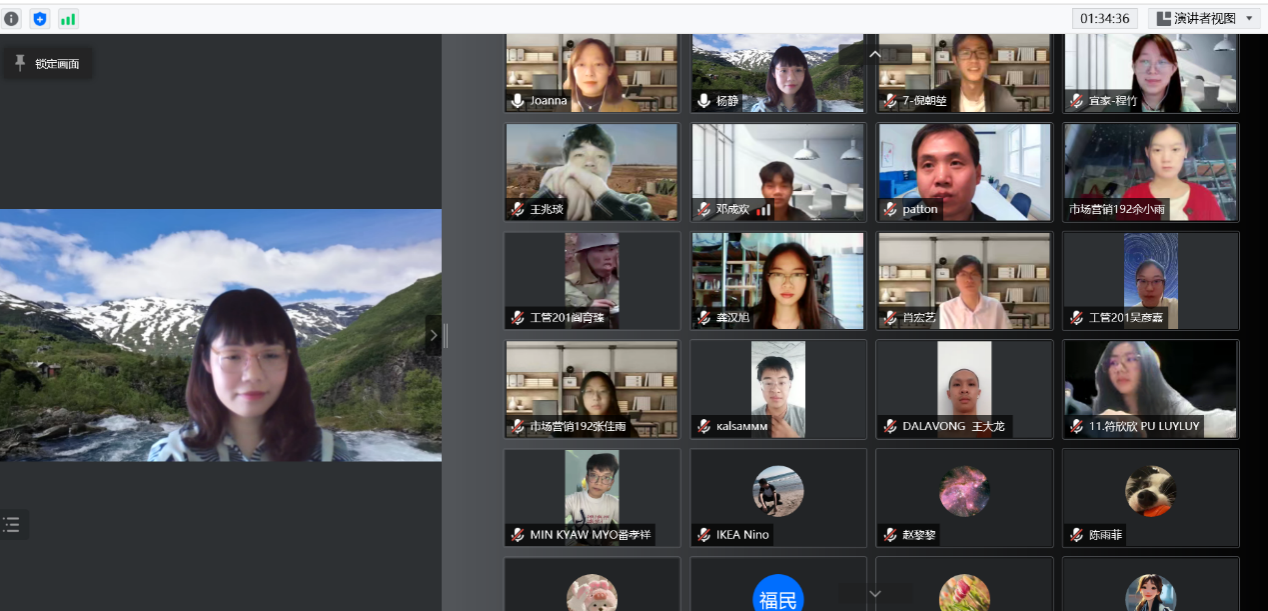This screenshot has width=1268, height=611.
Task: Open the meeting info icon
Action: tap(12, 19)
